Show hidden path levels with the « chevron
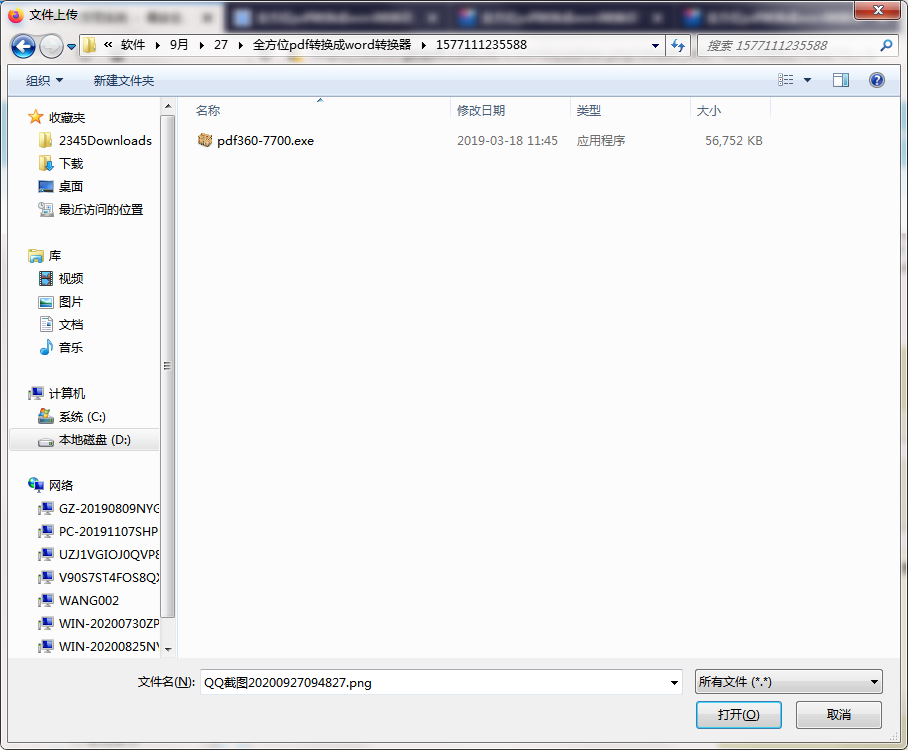The width and height of the screenshot is (908, 750). pyautogui.click(x=108, y=45)
